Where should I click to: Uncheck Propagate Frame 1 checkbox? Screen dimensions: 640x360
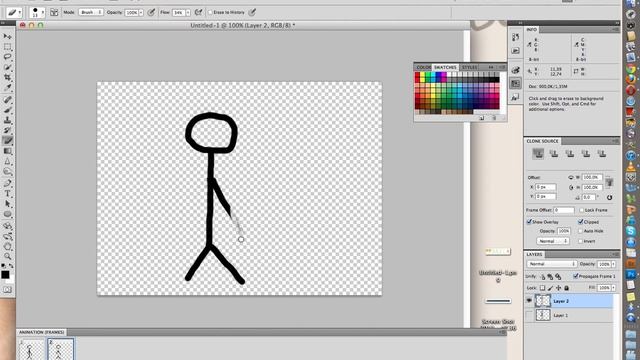pyautogui.click(x=576, y=276)
